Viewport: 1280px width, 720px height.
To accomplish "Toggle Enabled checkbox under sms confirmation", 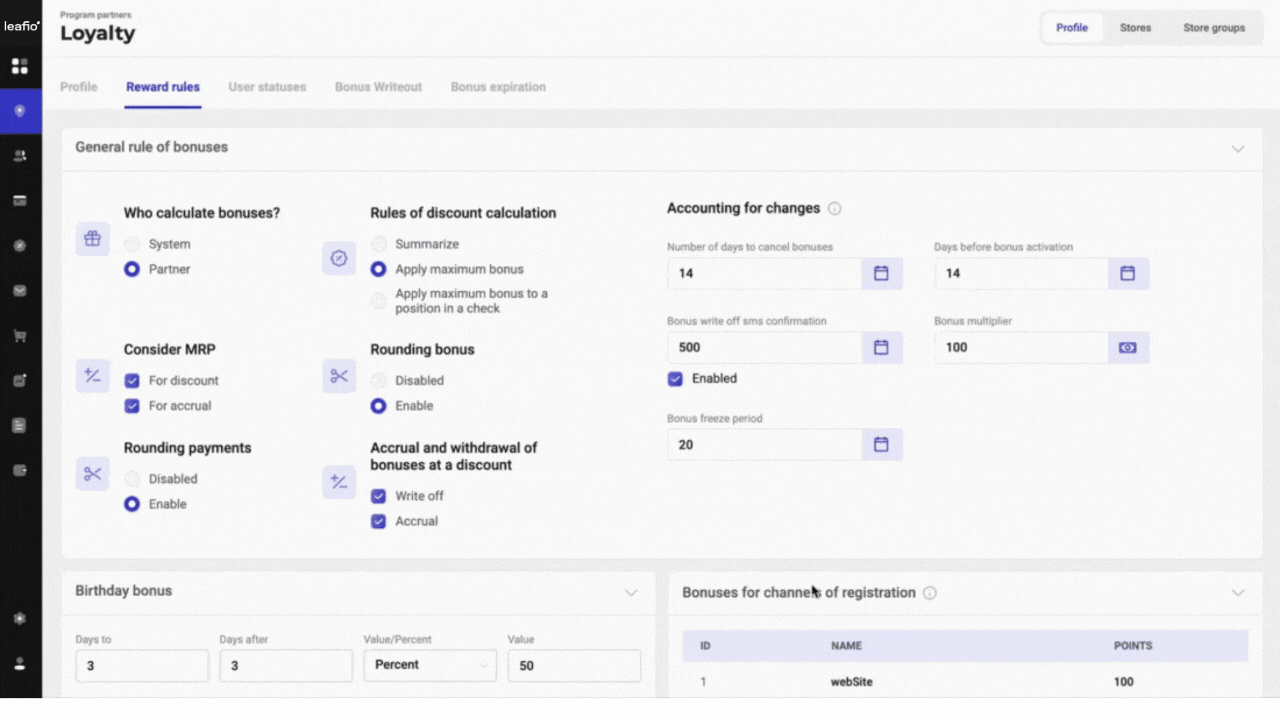I will click(676, 379).
